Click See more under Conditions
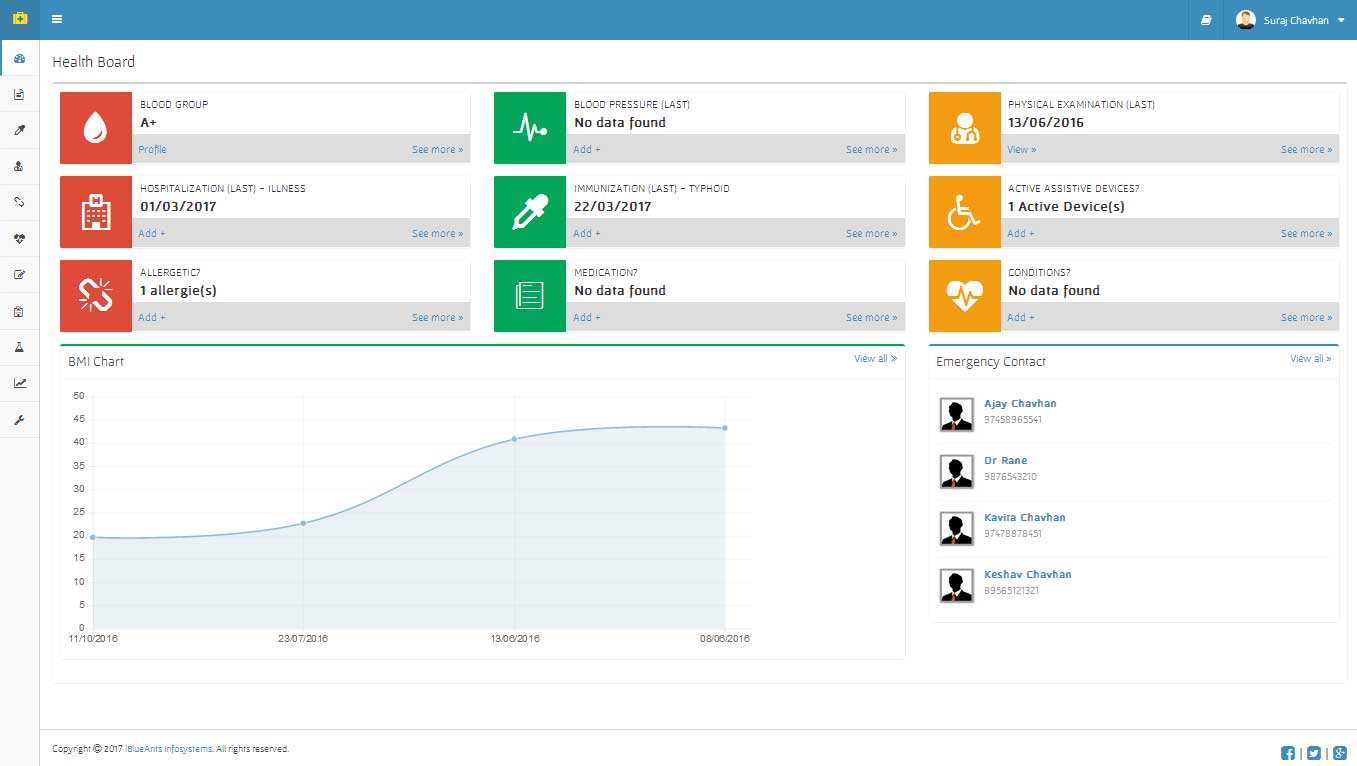Image resolution: width=1357 pixels, height=766 pixels. pos(1306,318)
